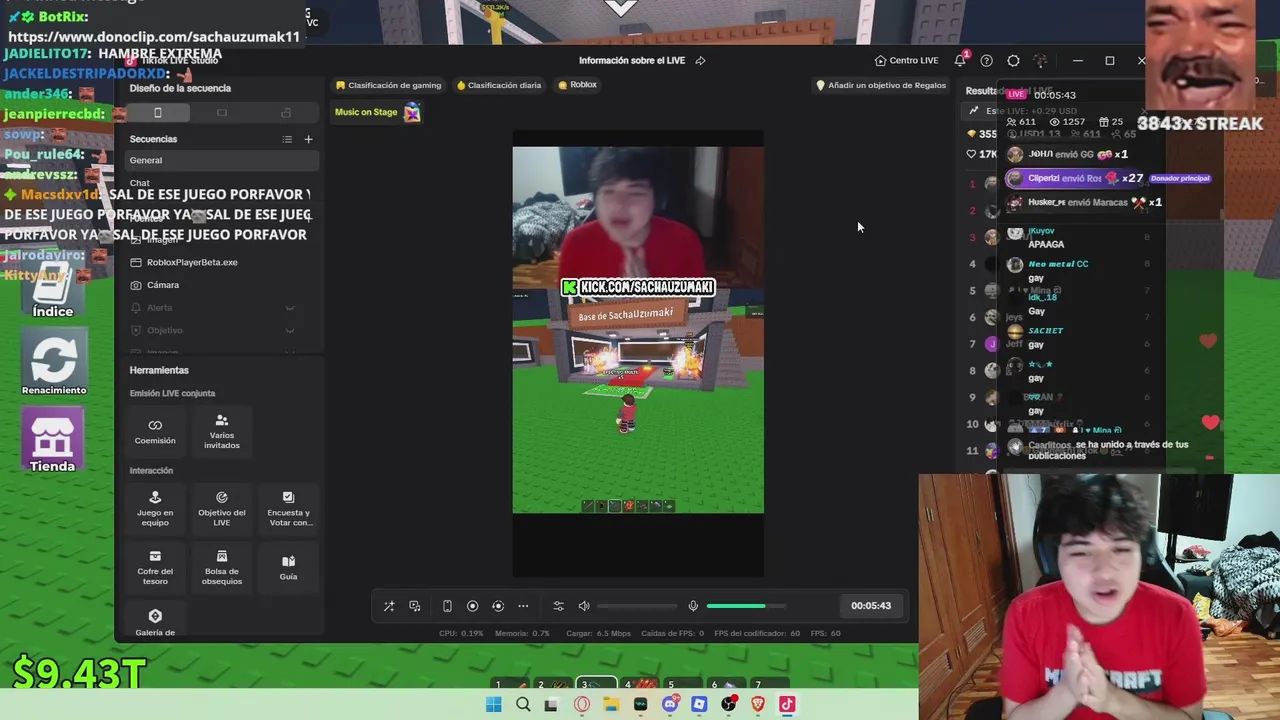Open the Clasificación de gaming tab
The image size is (1280, 720).
pos(388,85)
